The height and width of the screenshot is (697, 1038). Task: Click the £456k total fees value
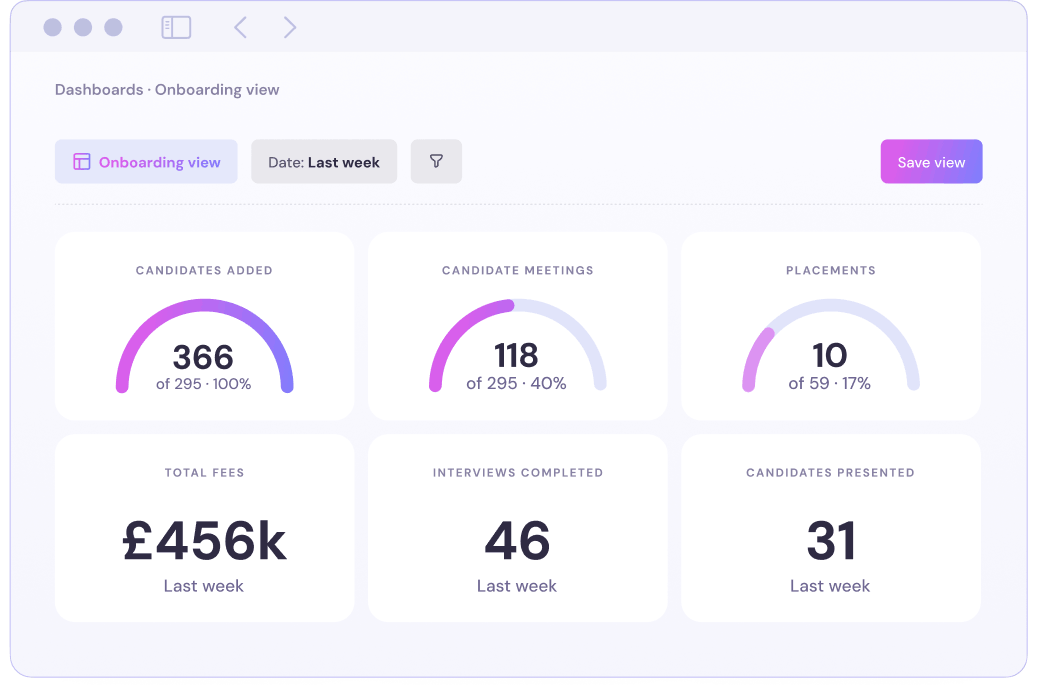(x=205, y=541)
